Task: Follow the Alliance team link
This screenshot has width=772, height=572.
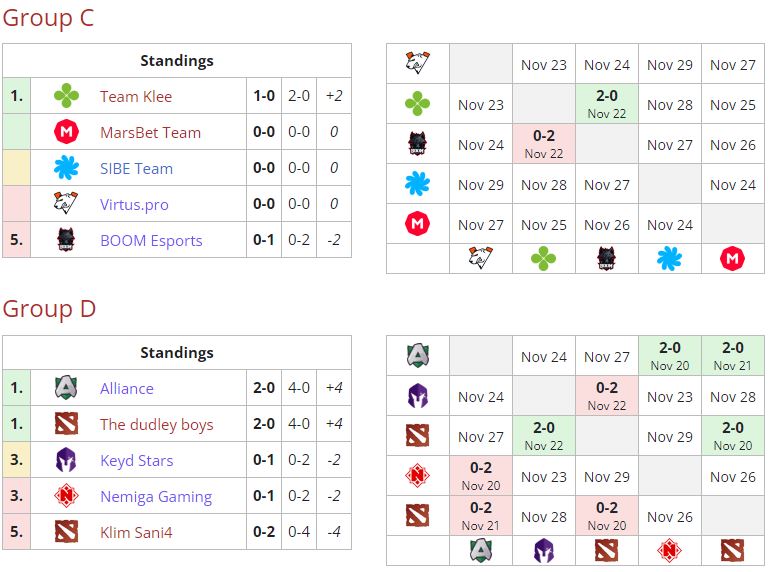Action: (127, 388)
